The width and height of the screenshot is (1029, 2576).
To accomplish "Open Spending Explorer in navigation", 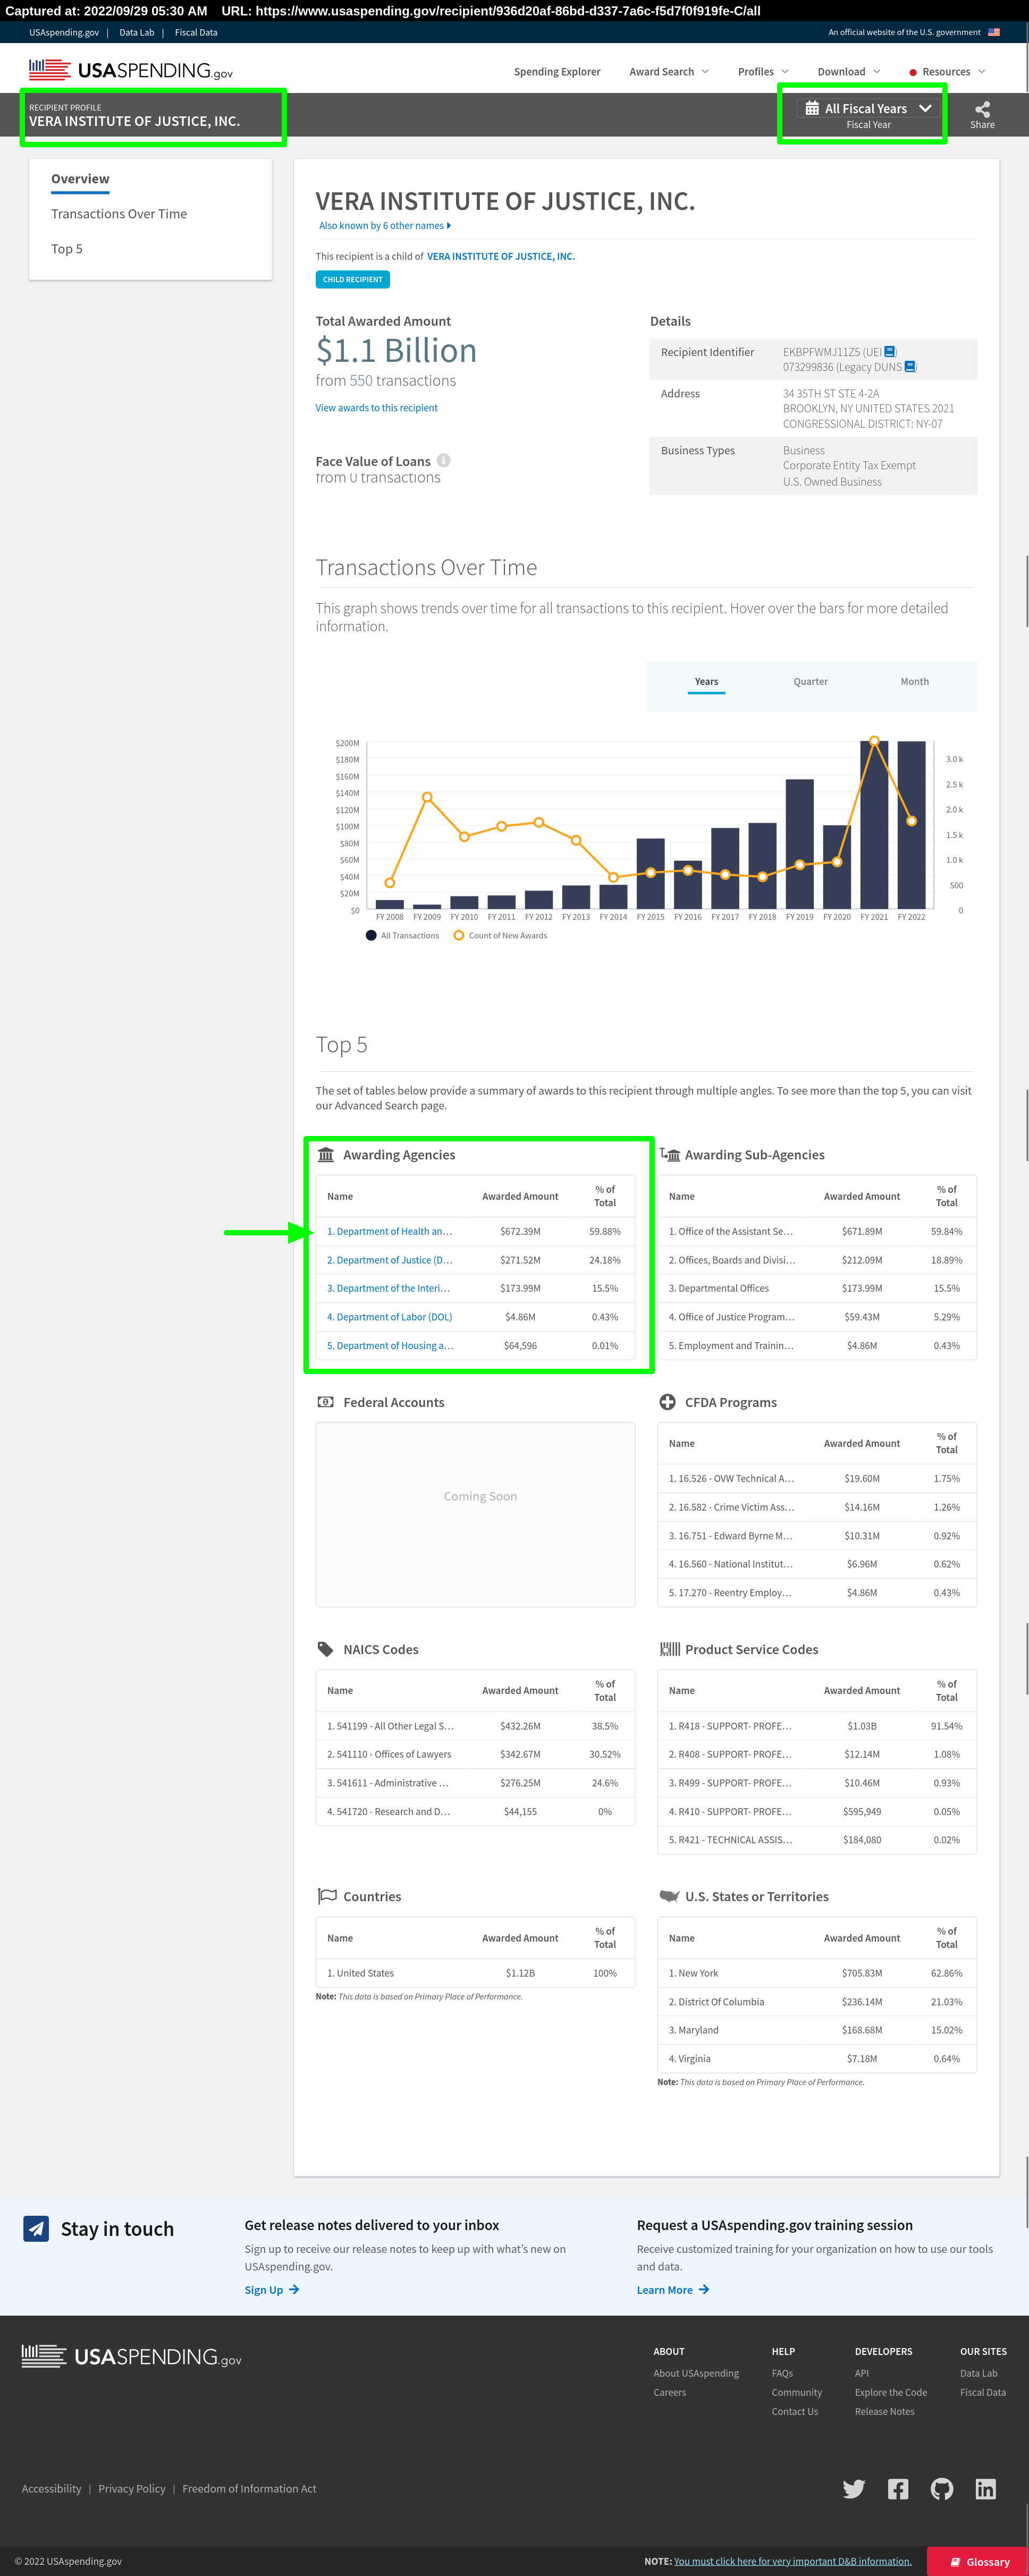I will [x=557, y=72].
